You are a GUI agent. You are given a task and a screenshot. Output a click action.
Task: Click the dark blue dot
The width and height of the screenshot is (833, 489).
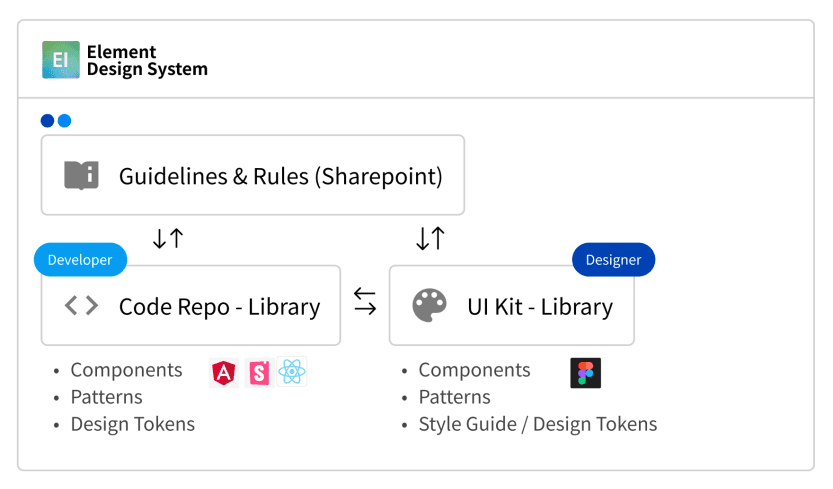click(x=47, y=121)
